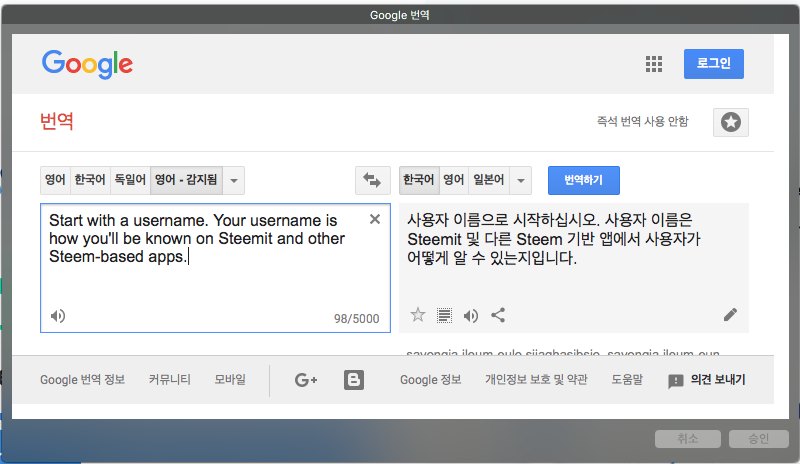Image resolution: width=800 pixels, height=464 pixels.
Task: Expand the target language dropdown arrow
Action: click(521, 180)
